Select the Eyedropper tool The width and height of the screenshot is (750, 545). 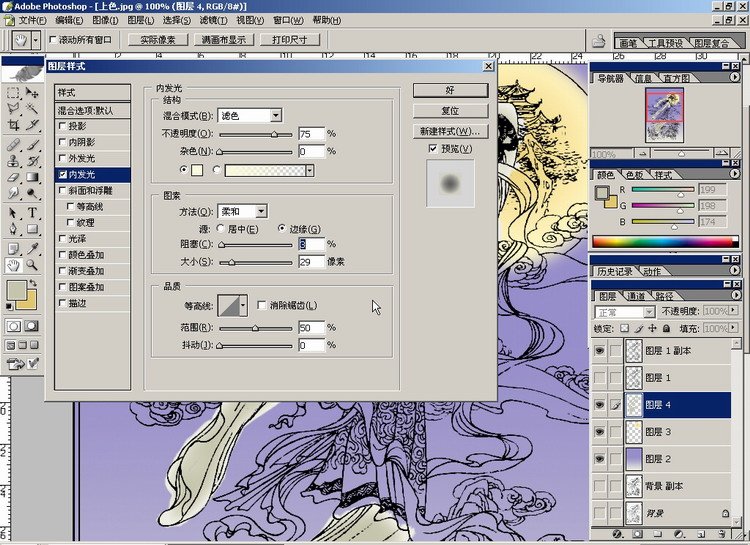tap(32, 248)
